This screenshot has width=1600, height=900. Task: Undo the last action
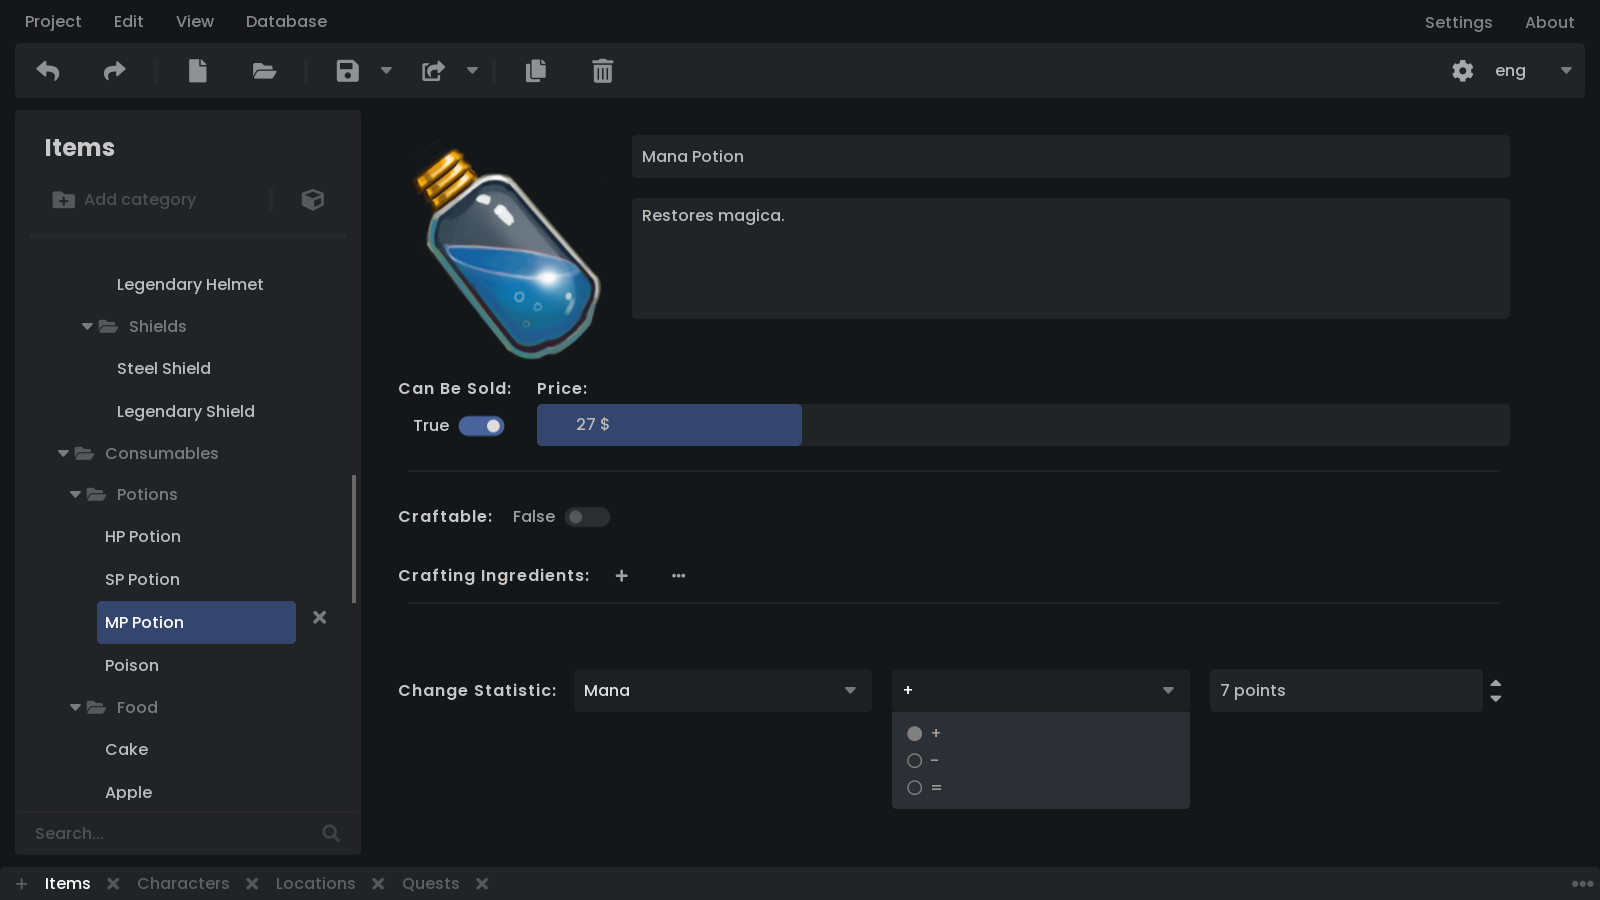47,70
